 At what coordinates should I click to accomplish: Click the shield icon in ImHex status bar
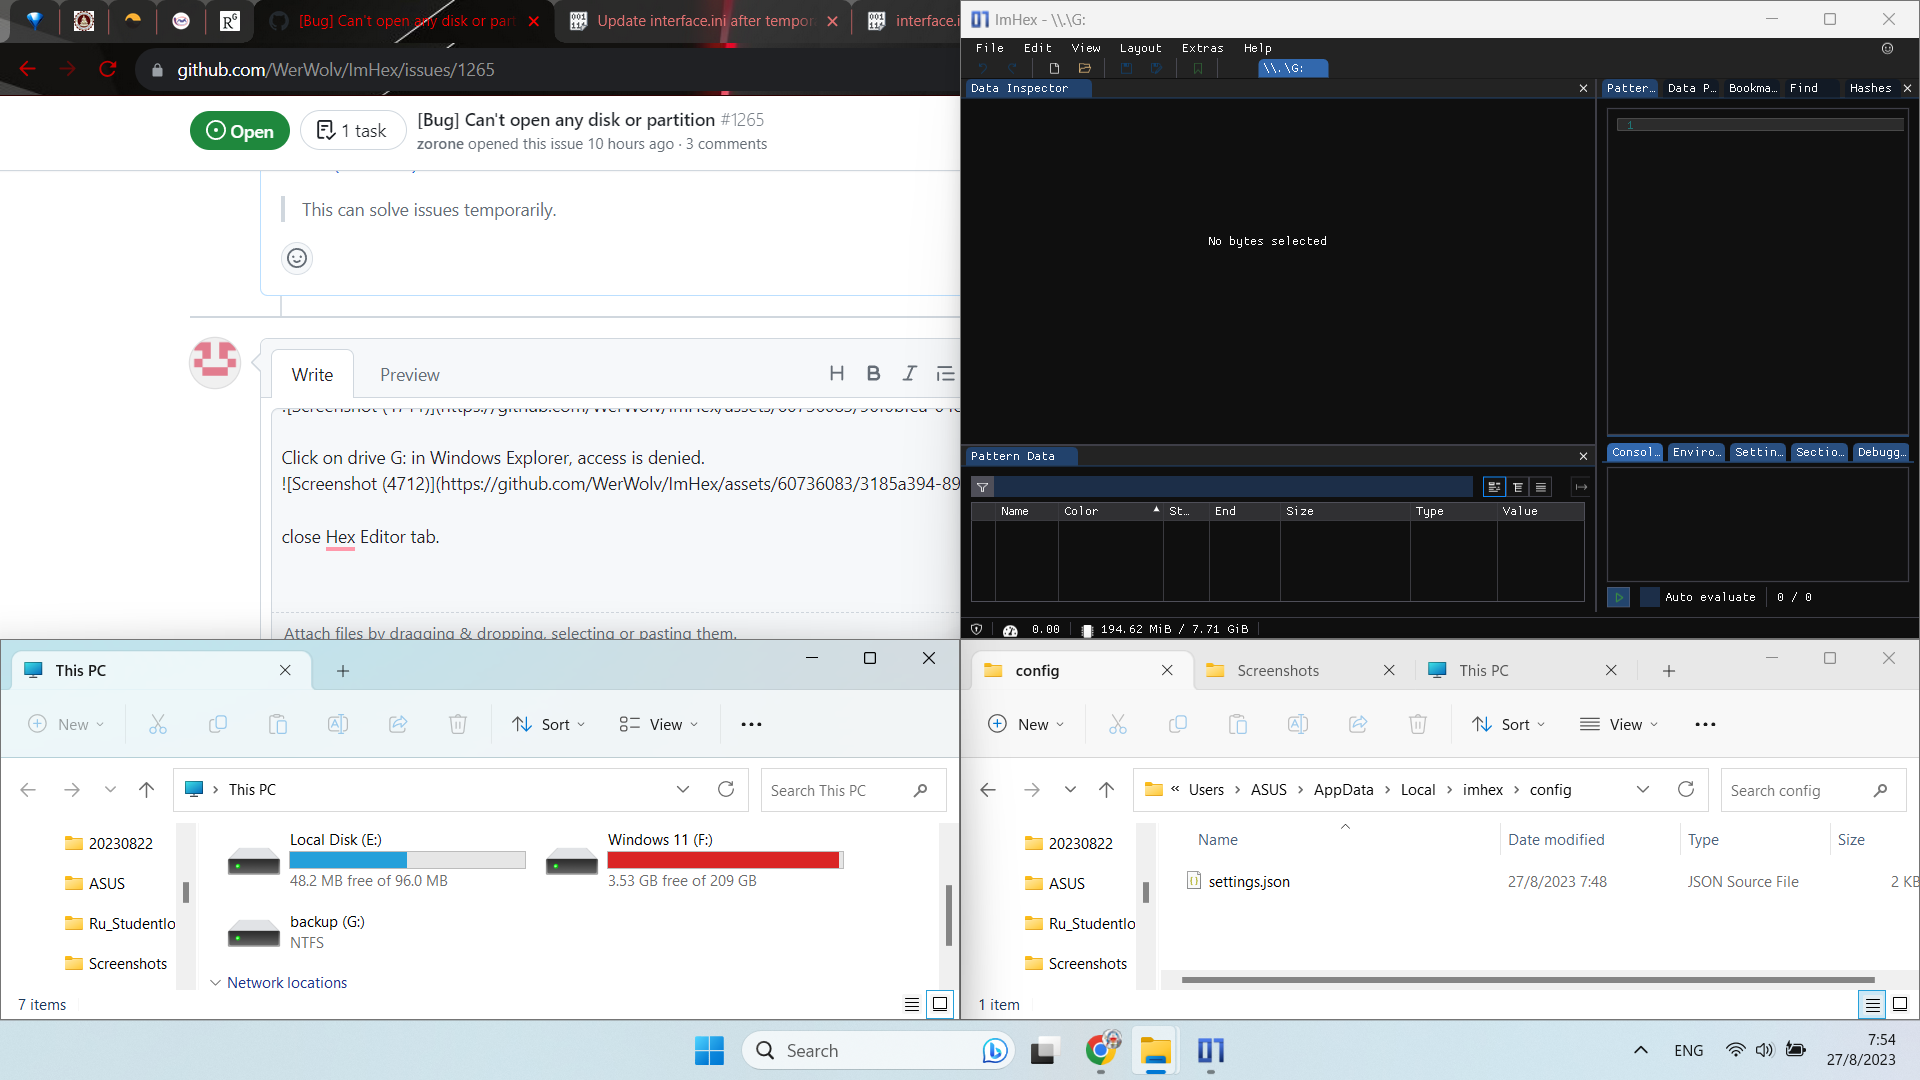click(977, 629)
